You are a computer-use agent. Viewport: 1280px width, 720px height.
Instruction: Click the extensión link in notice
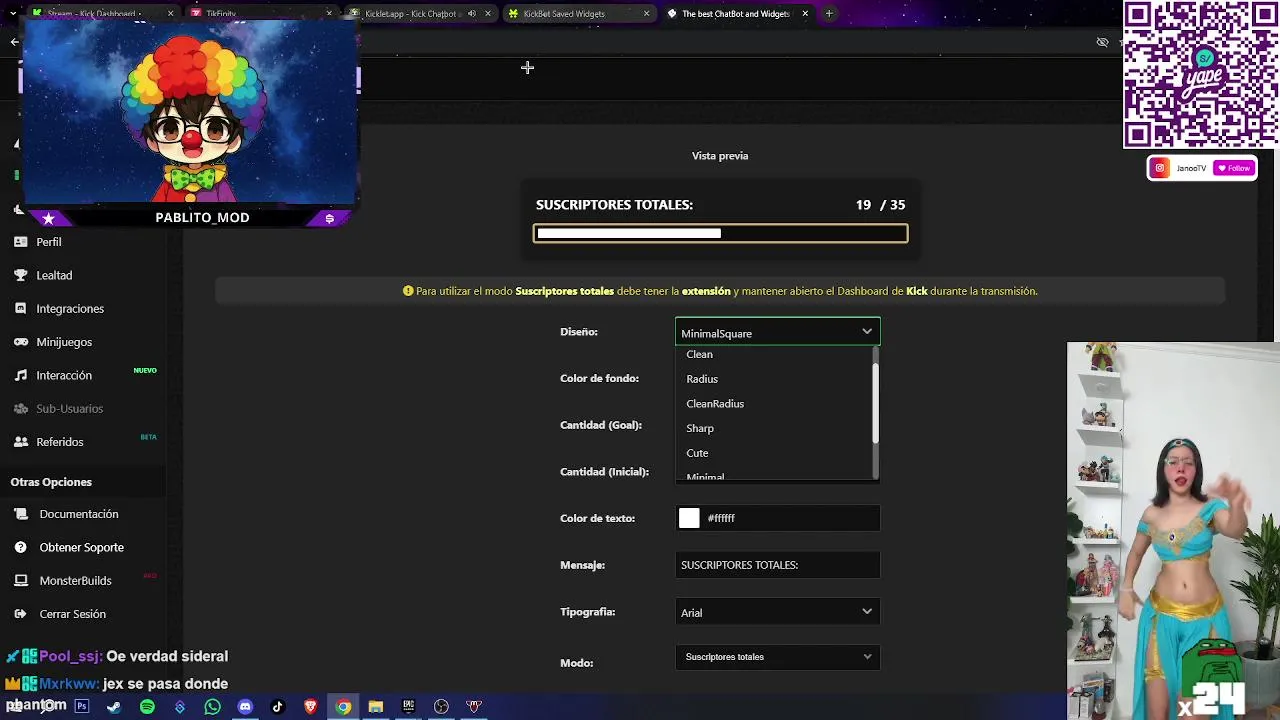tap(706, 291)
